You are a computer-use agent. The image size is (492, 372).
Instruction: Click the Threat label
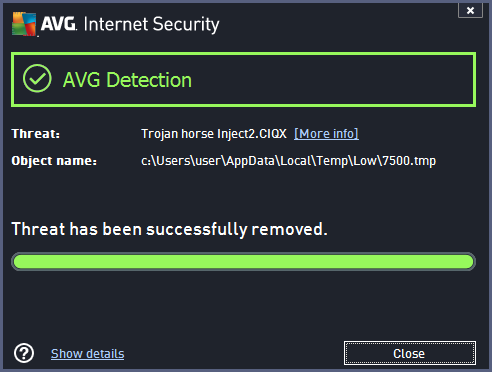[36, 134]
